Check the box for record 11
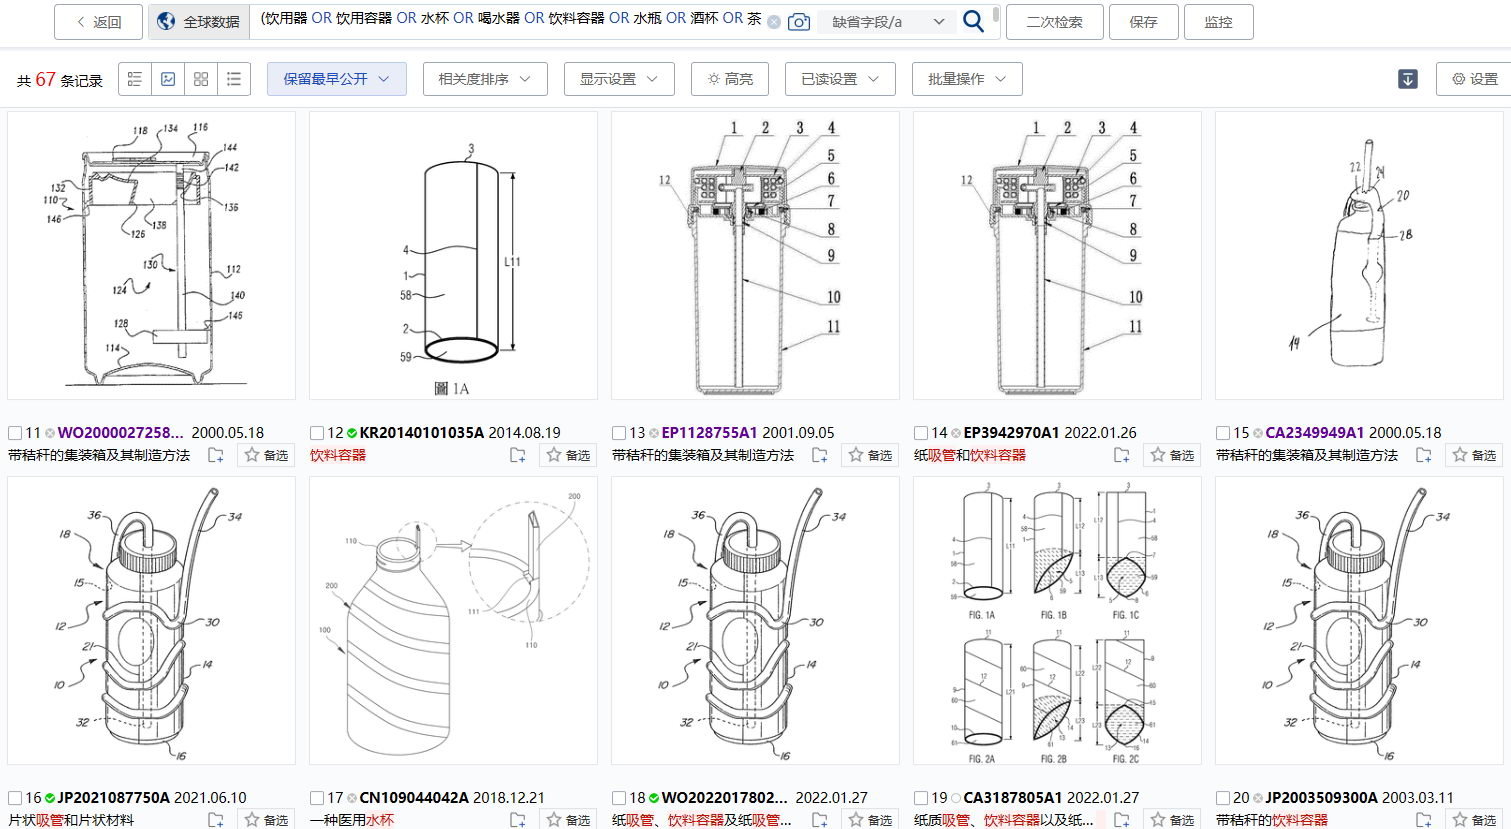The width and height of the screenshot is (1511, 829). click(15, 433)
